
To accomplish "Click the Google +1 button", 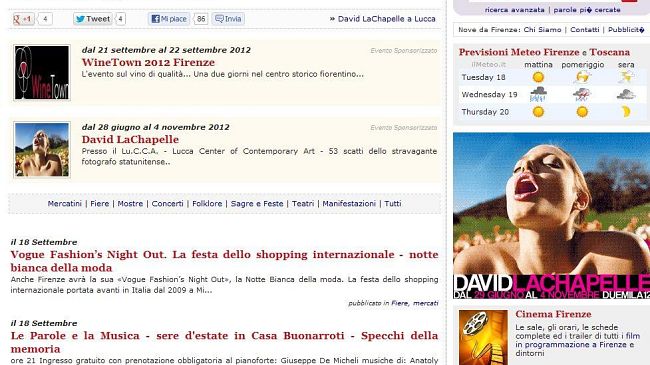I will (23, 19).
